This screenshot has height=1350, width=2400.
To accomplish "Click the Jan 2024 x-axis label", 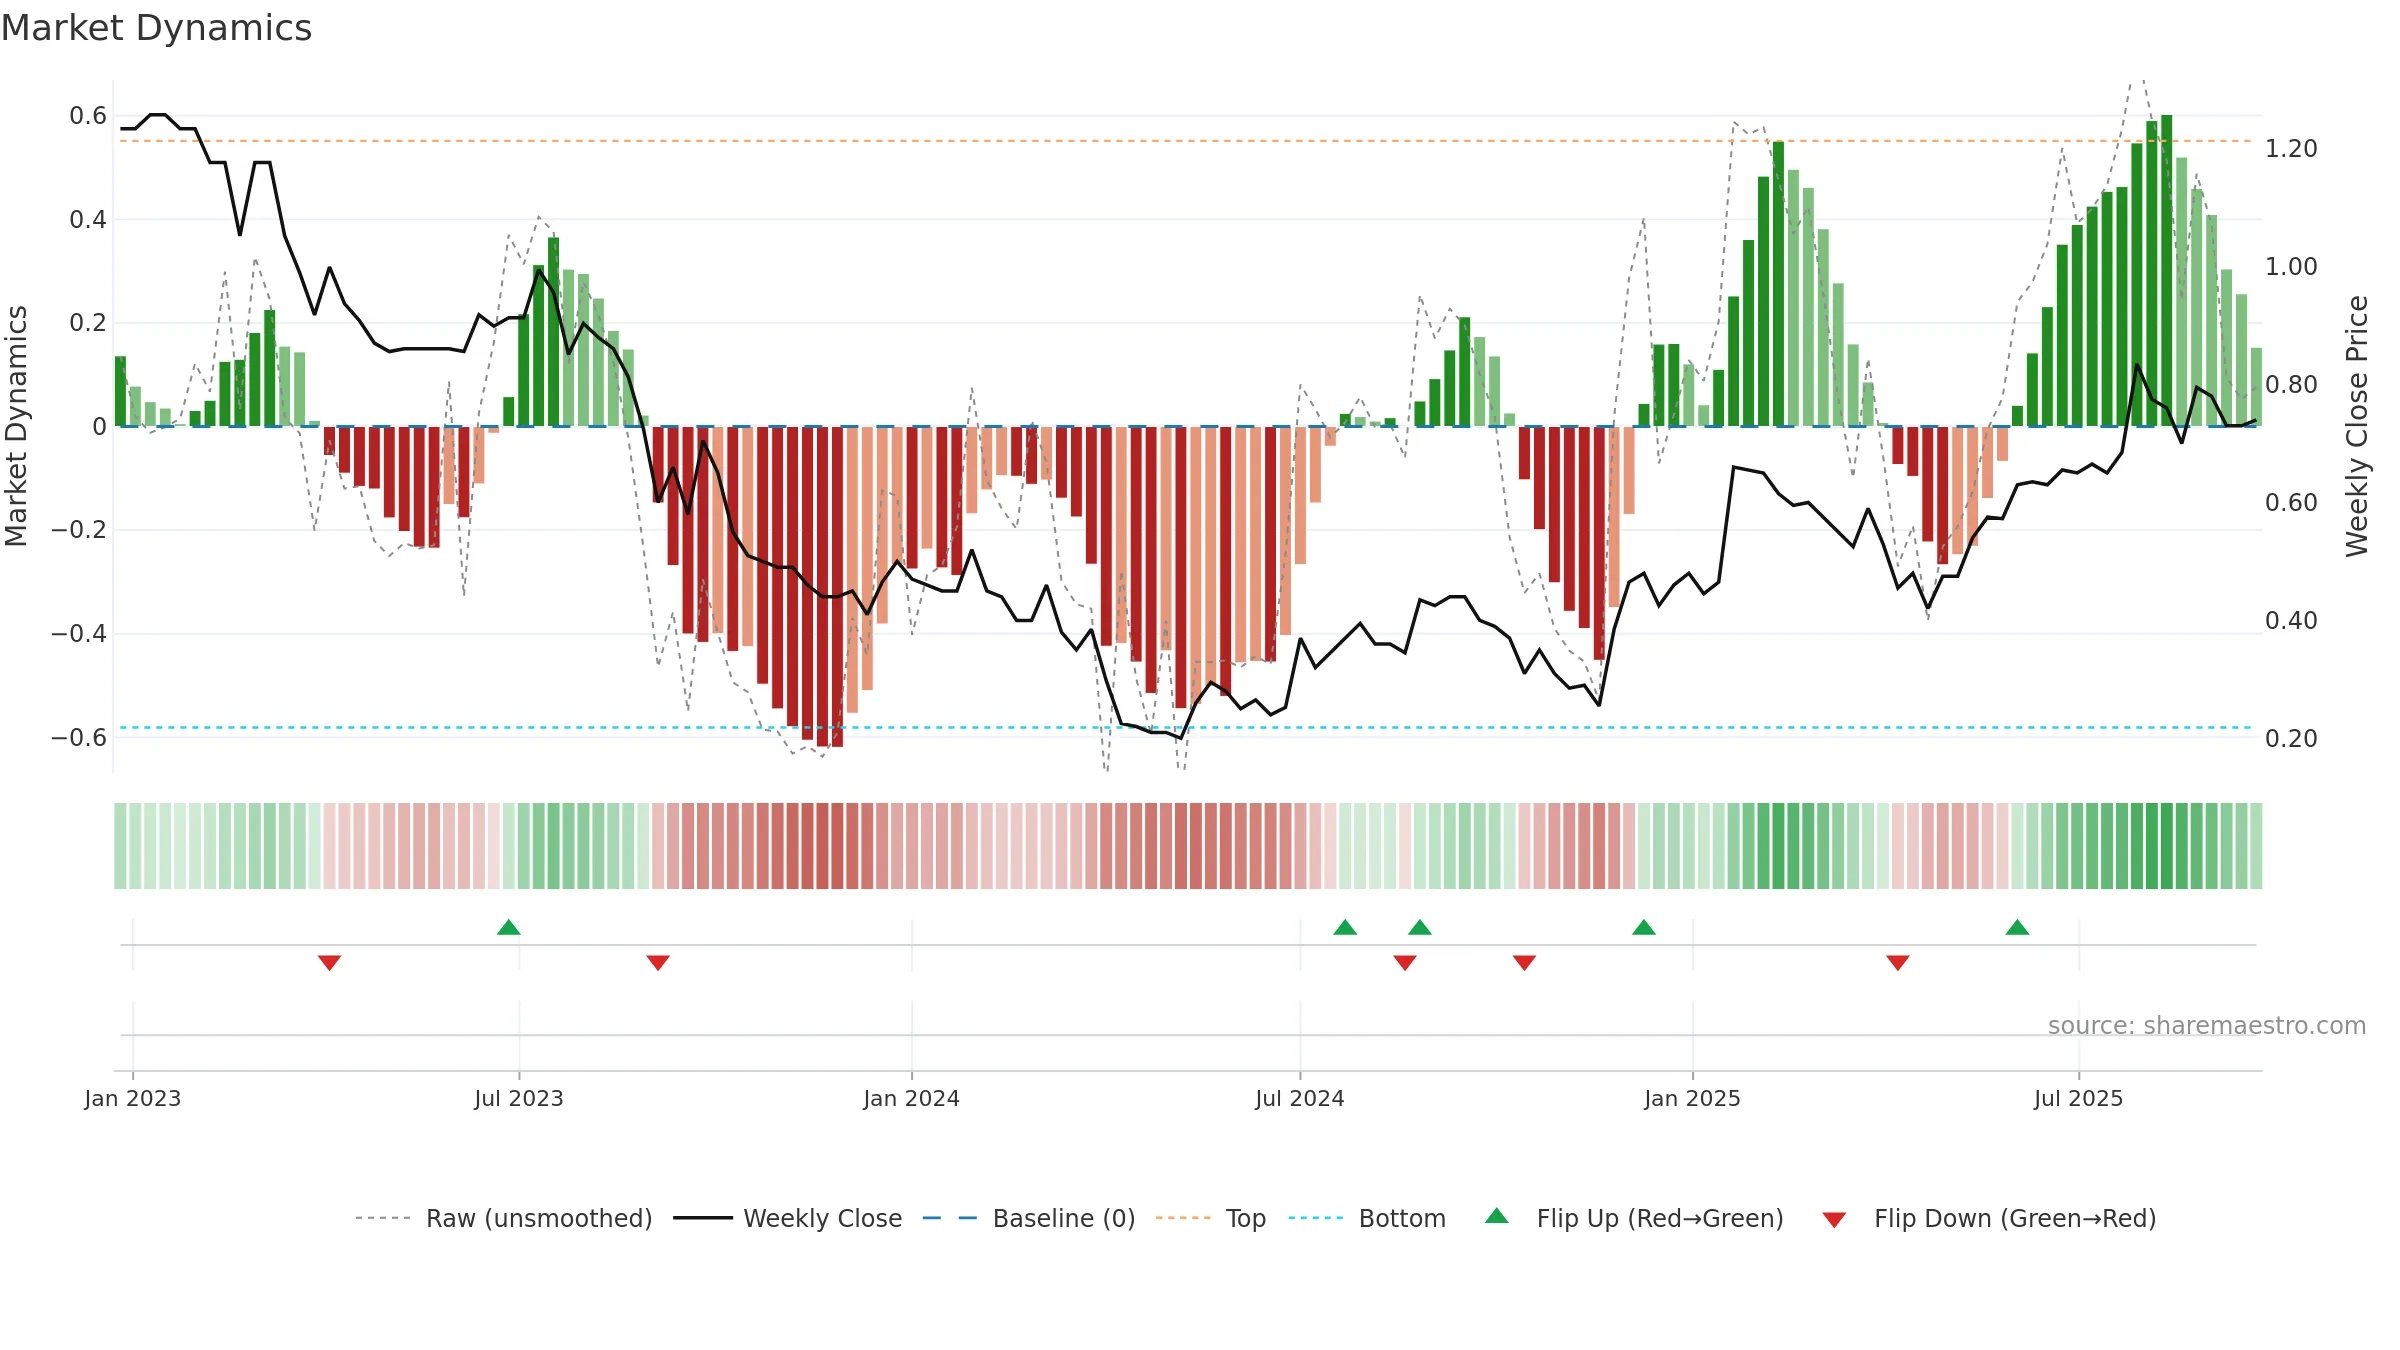I will click(912, 1099).
